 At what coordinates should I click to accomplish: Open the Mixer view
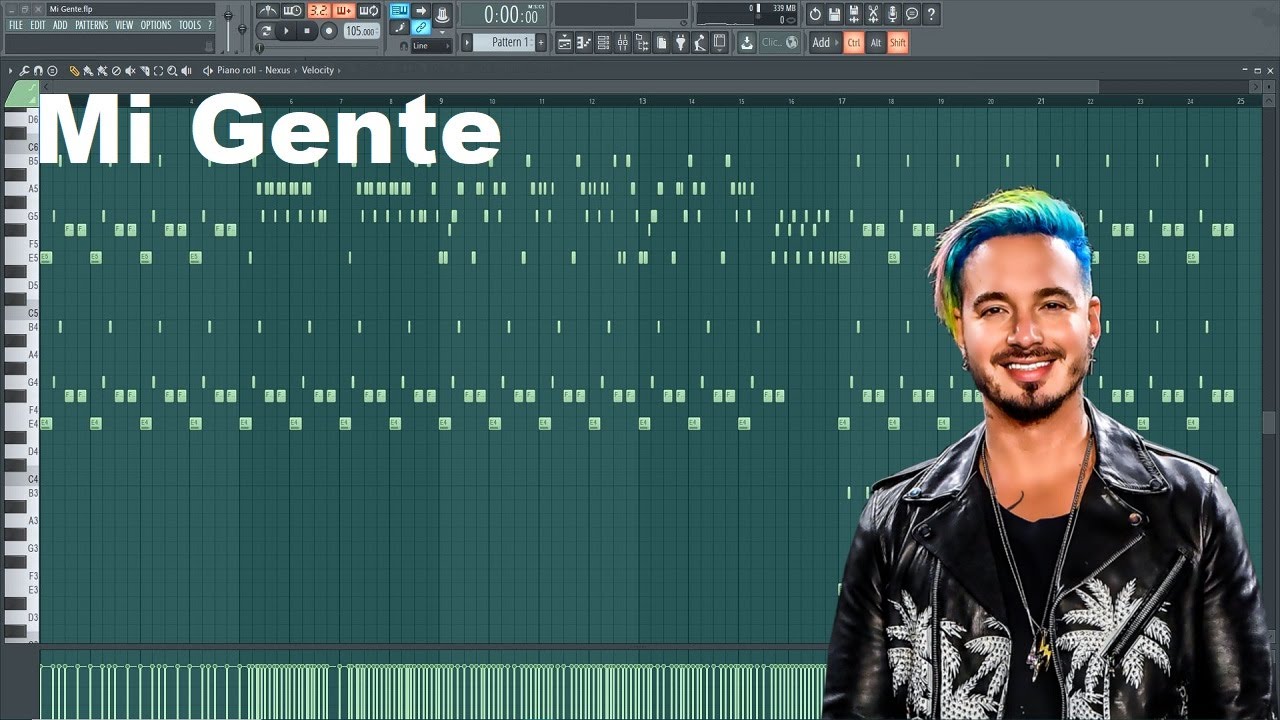click(622, 42)
